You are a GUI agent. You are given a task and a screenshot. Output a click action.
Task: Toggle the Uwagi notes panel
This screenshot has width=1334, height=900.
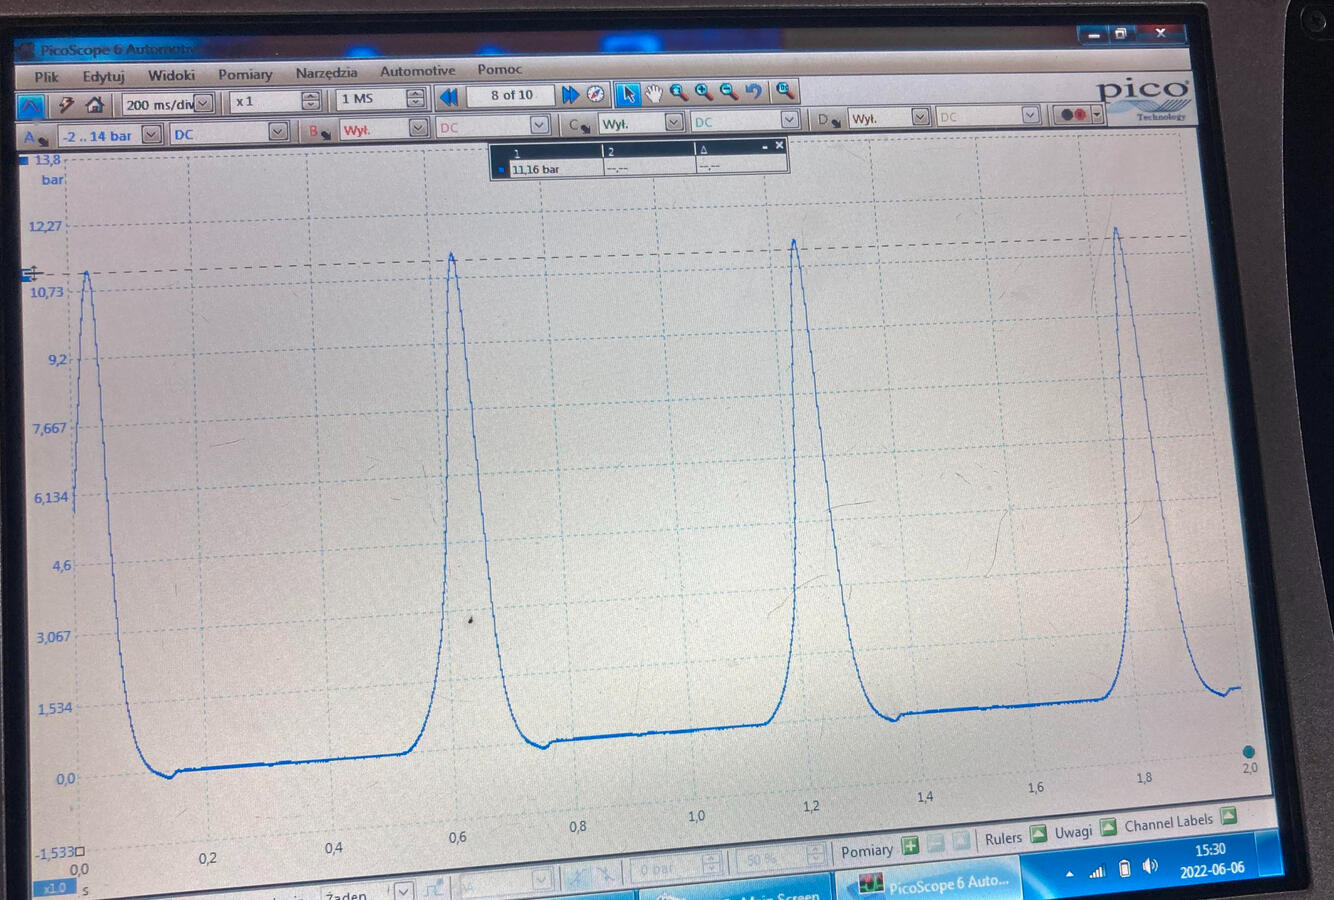click(1108, 827)
